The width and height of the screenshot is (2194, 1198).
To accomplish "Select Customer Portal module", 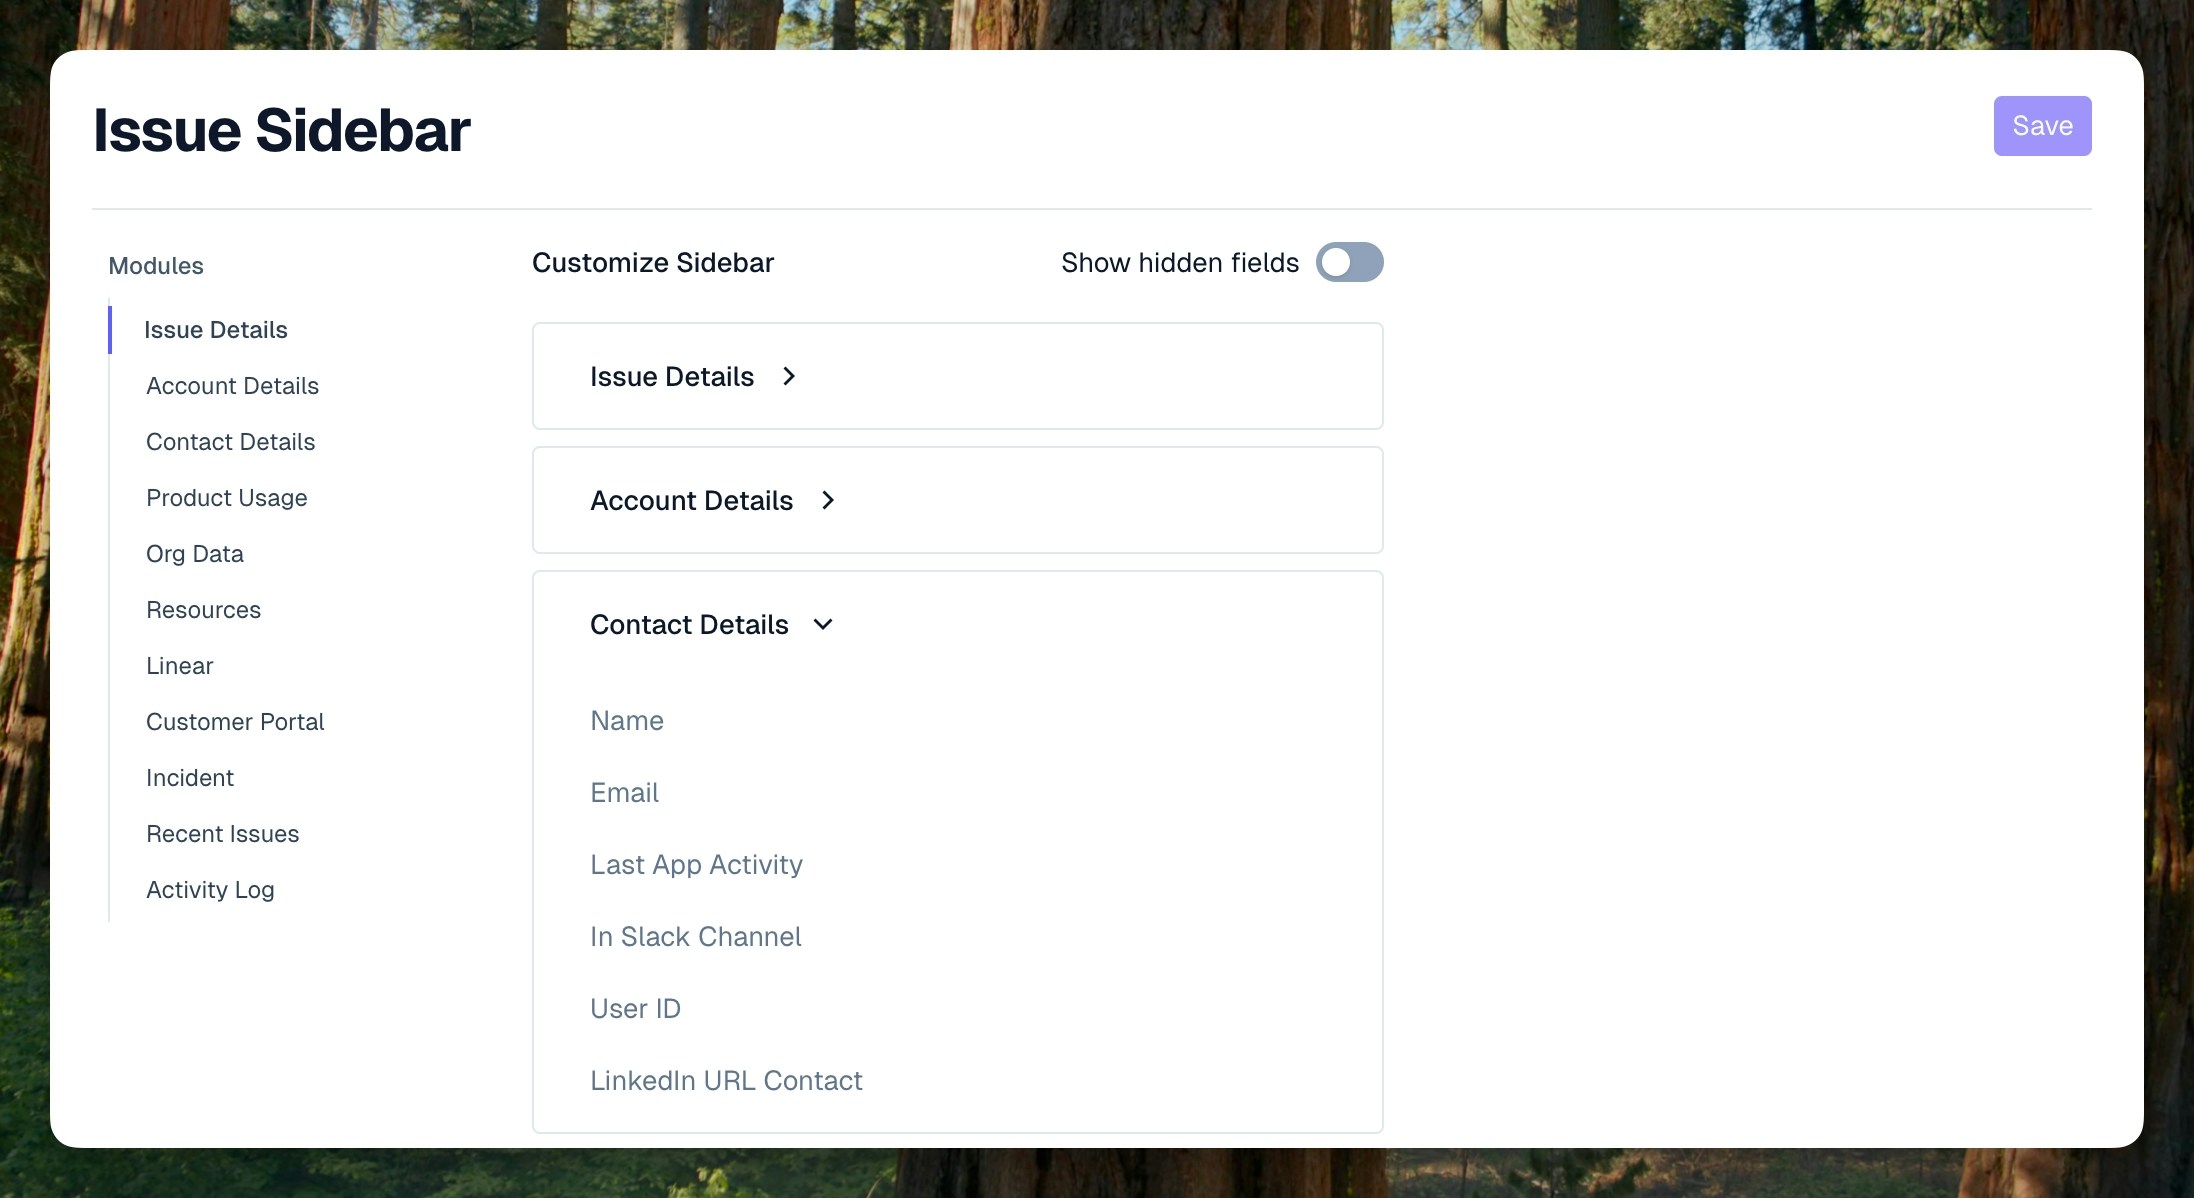I will 235,722.
